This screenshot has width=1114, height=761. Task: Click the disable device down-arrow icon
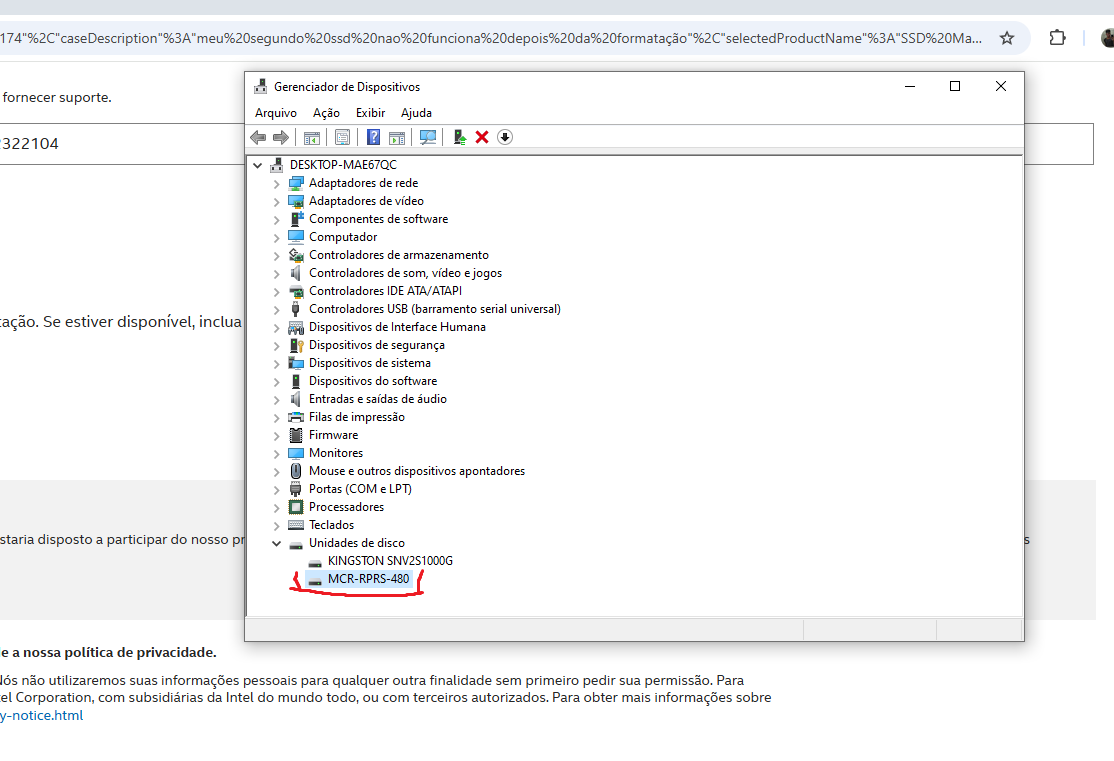tap(504, 137)
